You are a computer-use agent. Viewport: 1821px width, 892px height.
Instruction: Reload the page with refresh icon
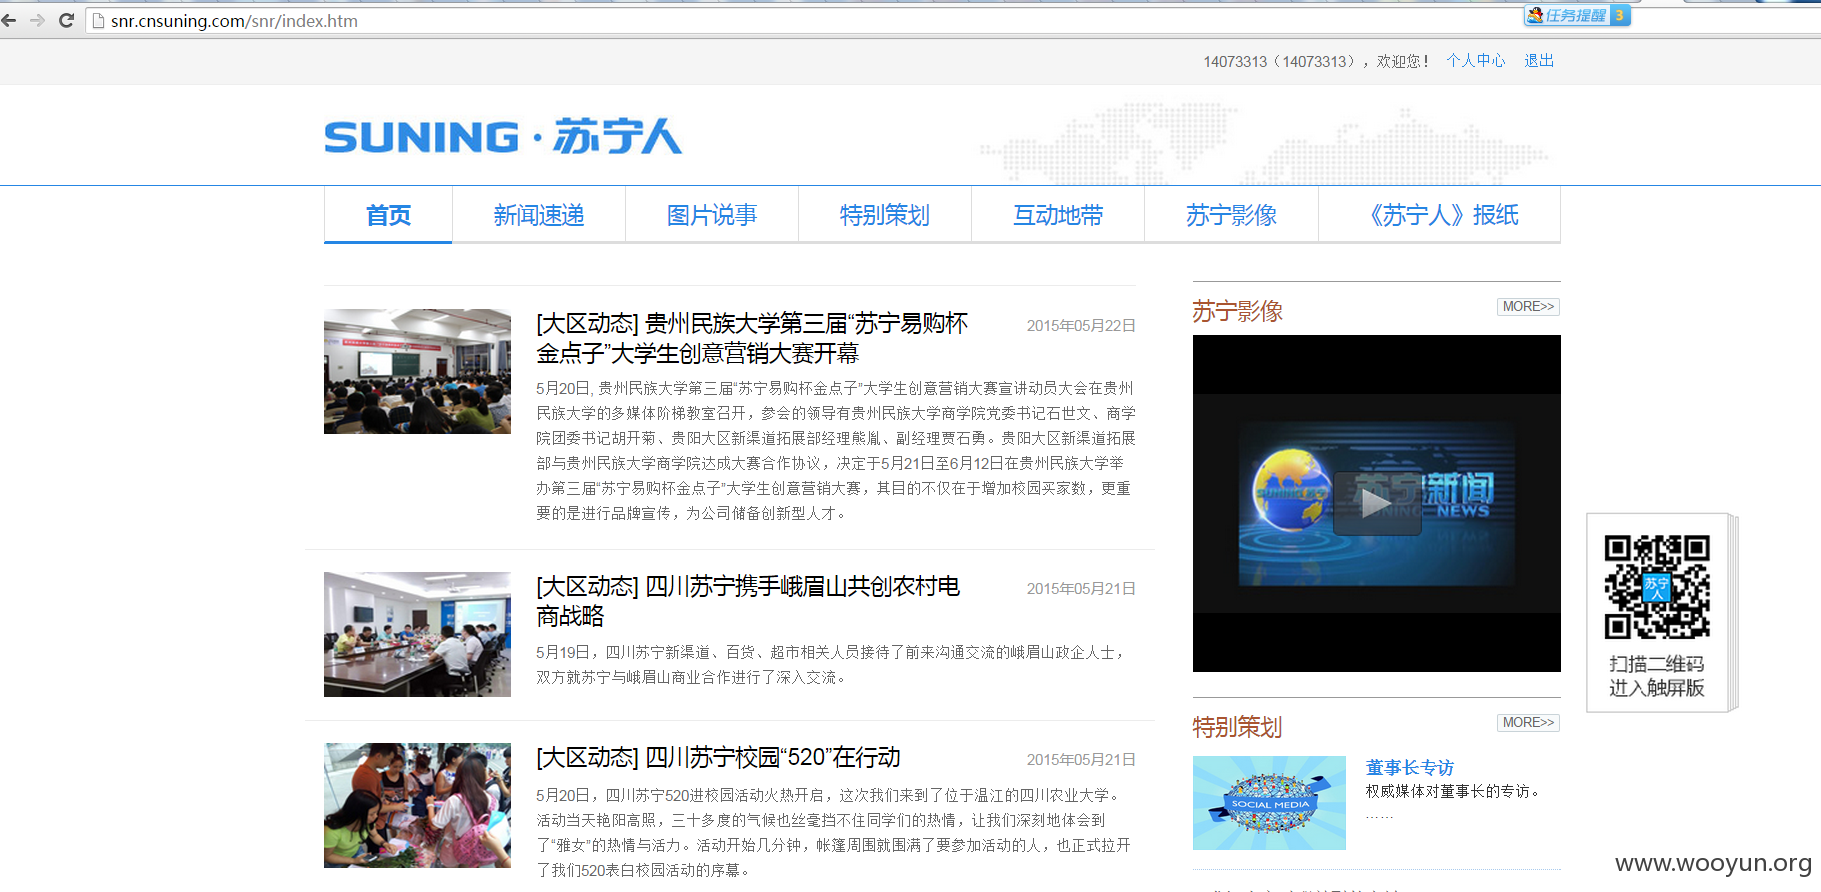(x=67, y=20)
